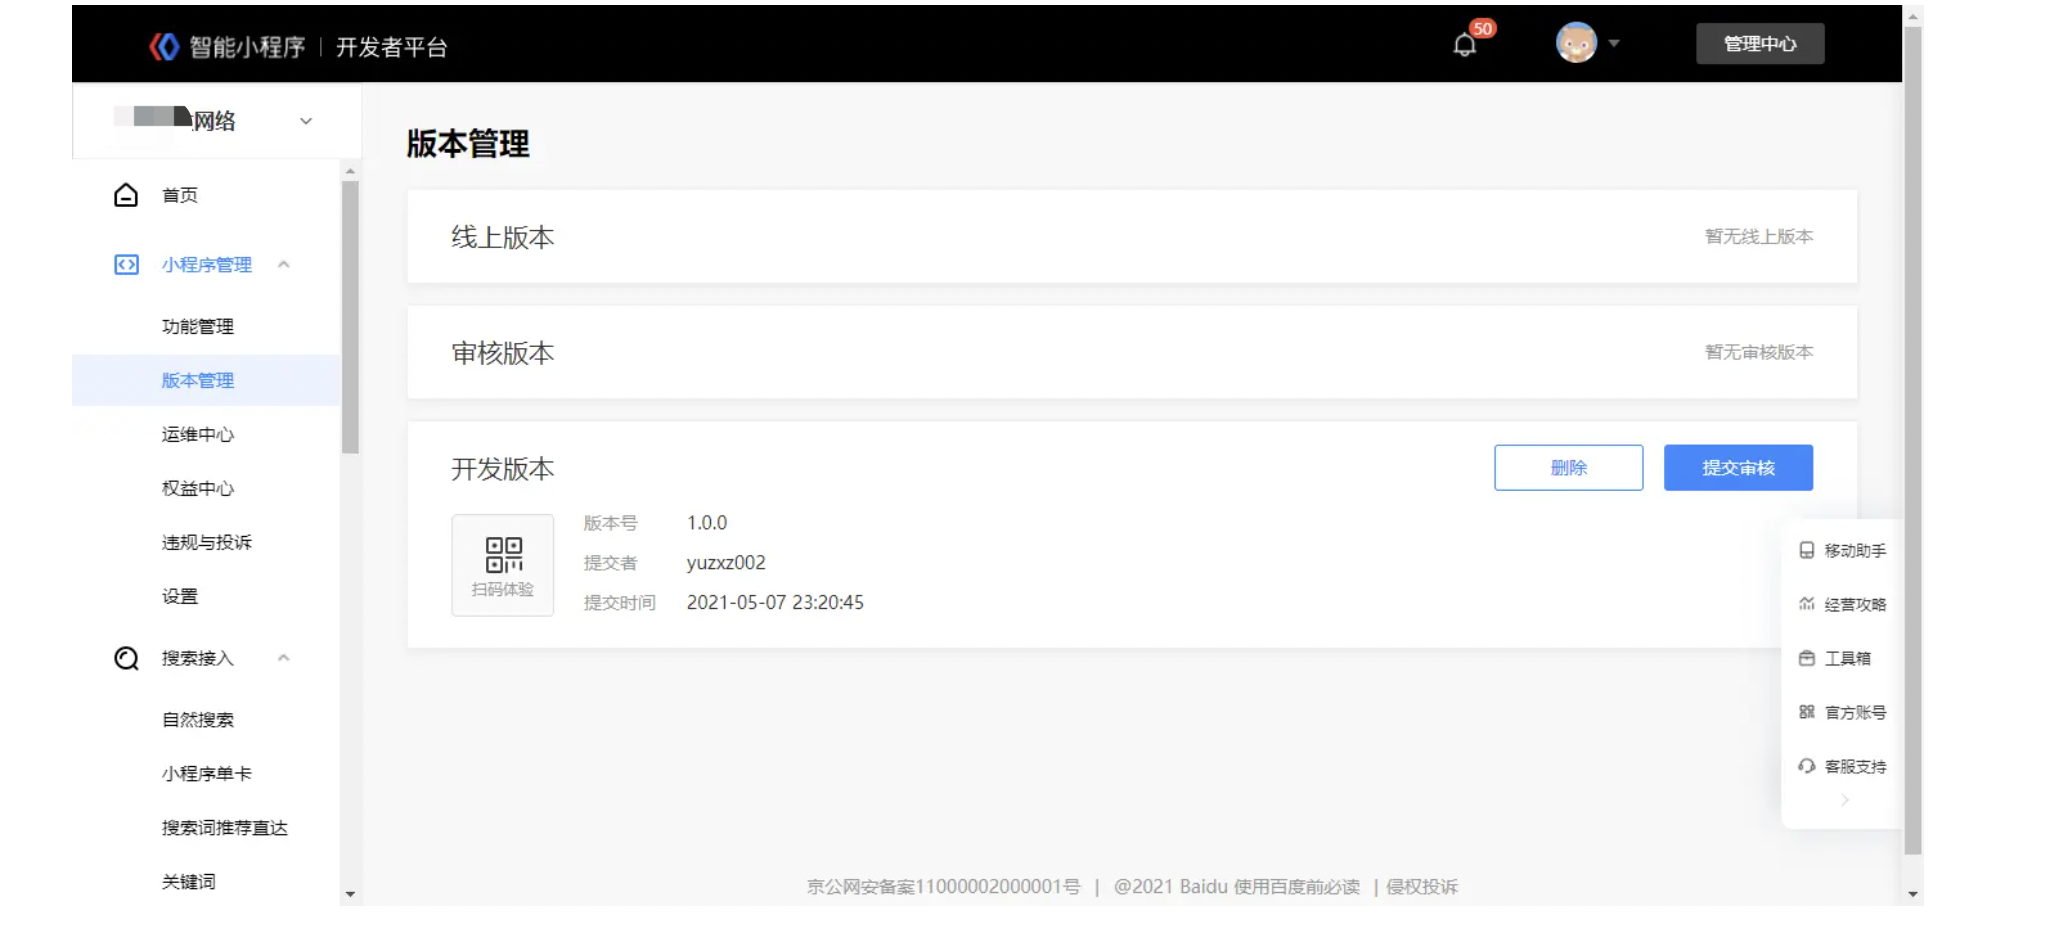
Task: Click the 首页 home icon
Action: [x=126, y=195]
